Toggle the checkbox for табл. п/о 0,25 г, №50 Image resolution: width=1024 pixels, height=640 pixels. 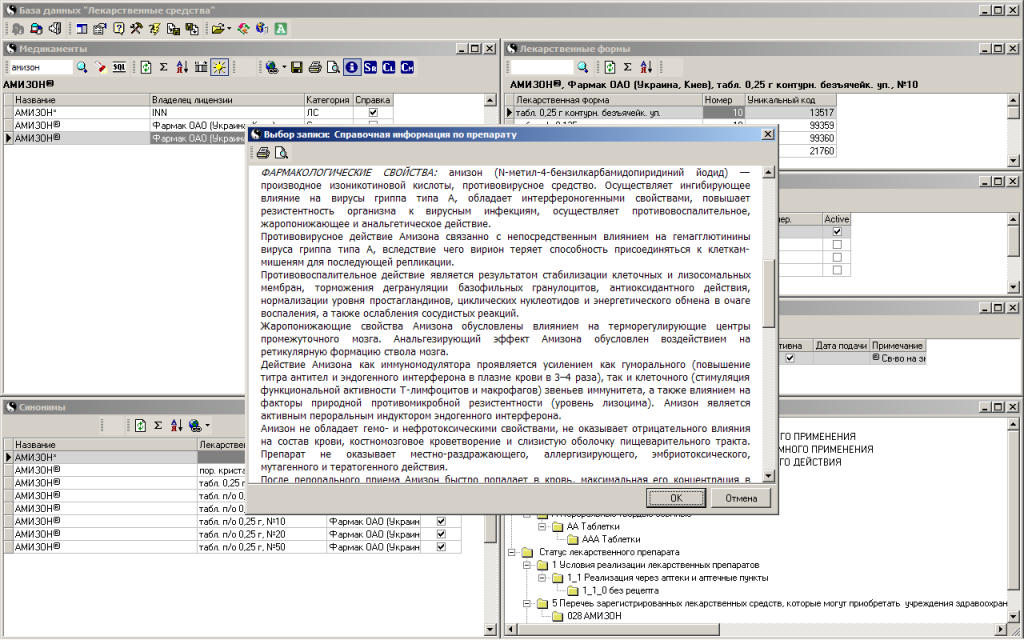(x=441, y=547)
